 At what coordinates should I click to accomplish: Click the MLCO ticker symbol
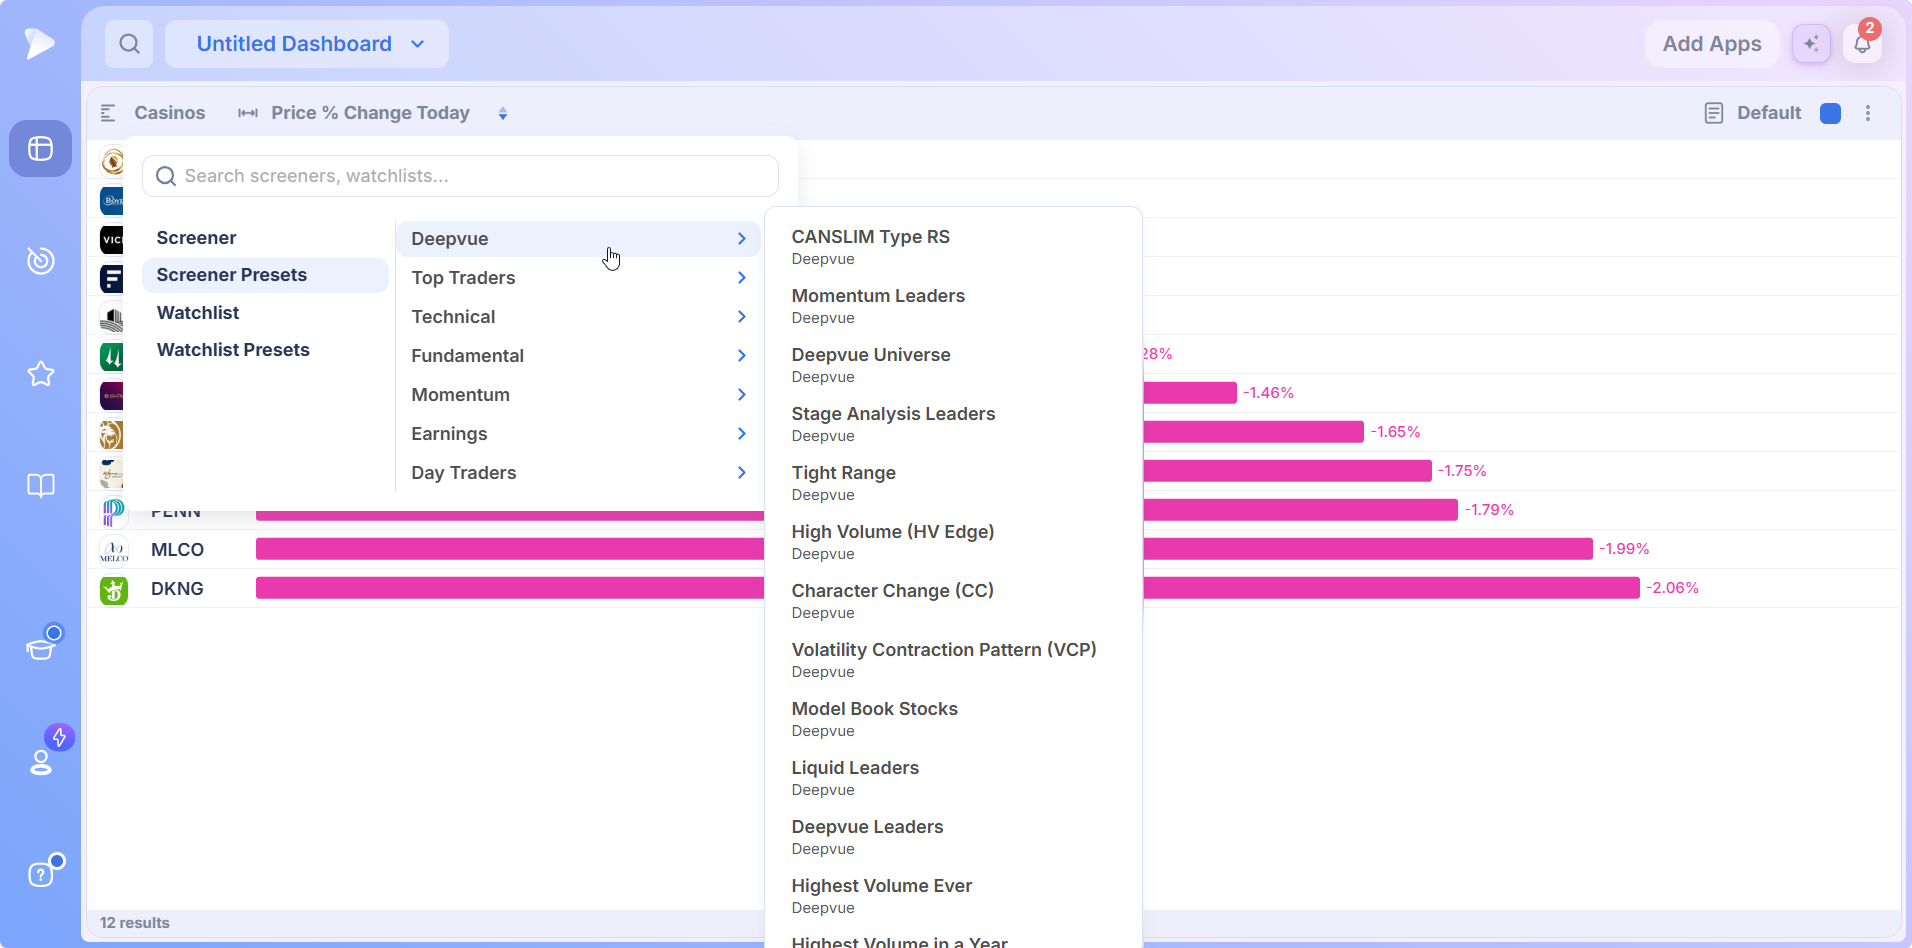click(x=177, y=550)
